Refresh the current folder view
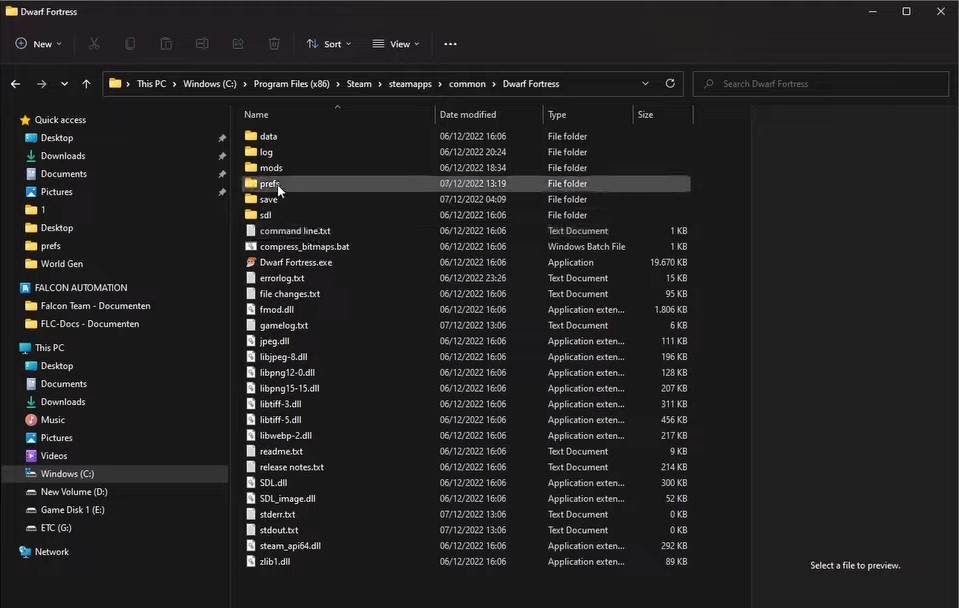 click(x=670, y=83)
